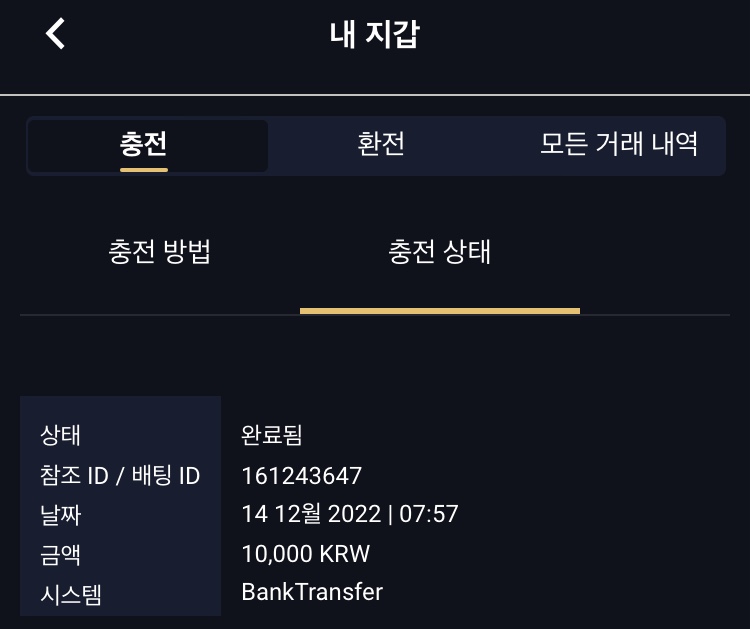750x629 pixels.
Task: Click the 내 지갑 page title
Action: pyautogui.click(x=374, y=34)
